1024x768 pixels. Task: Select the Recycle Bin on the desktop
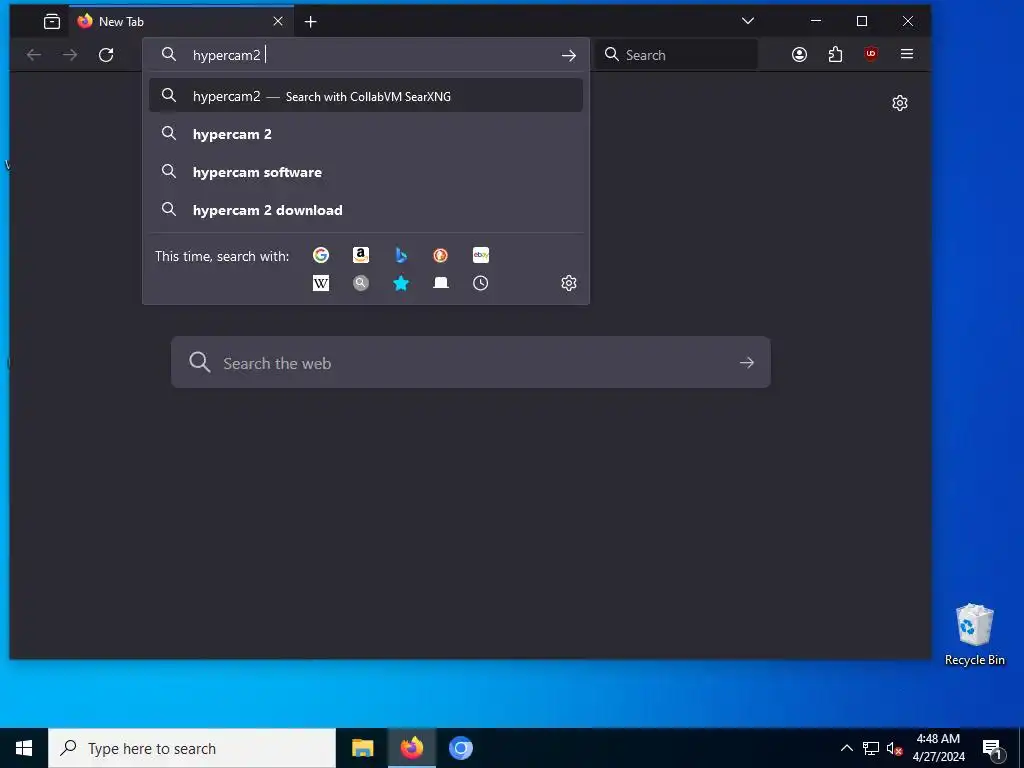click(x=974, y=635)
